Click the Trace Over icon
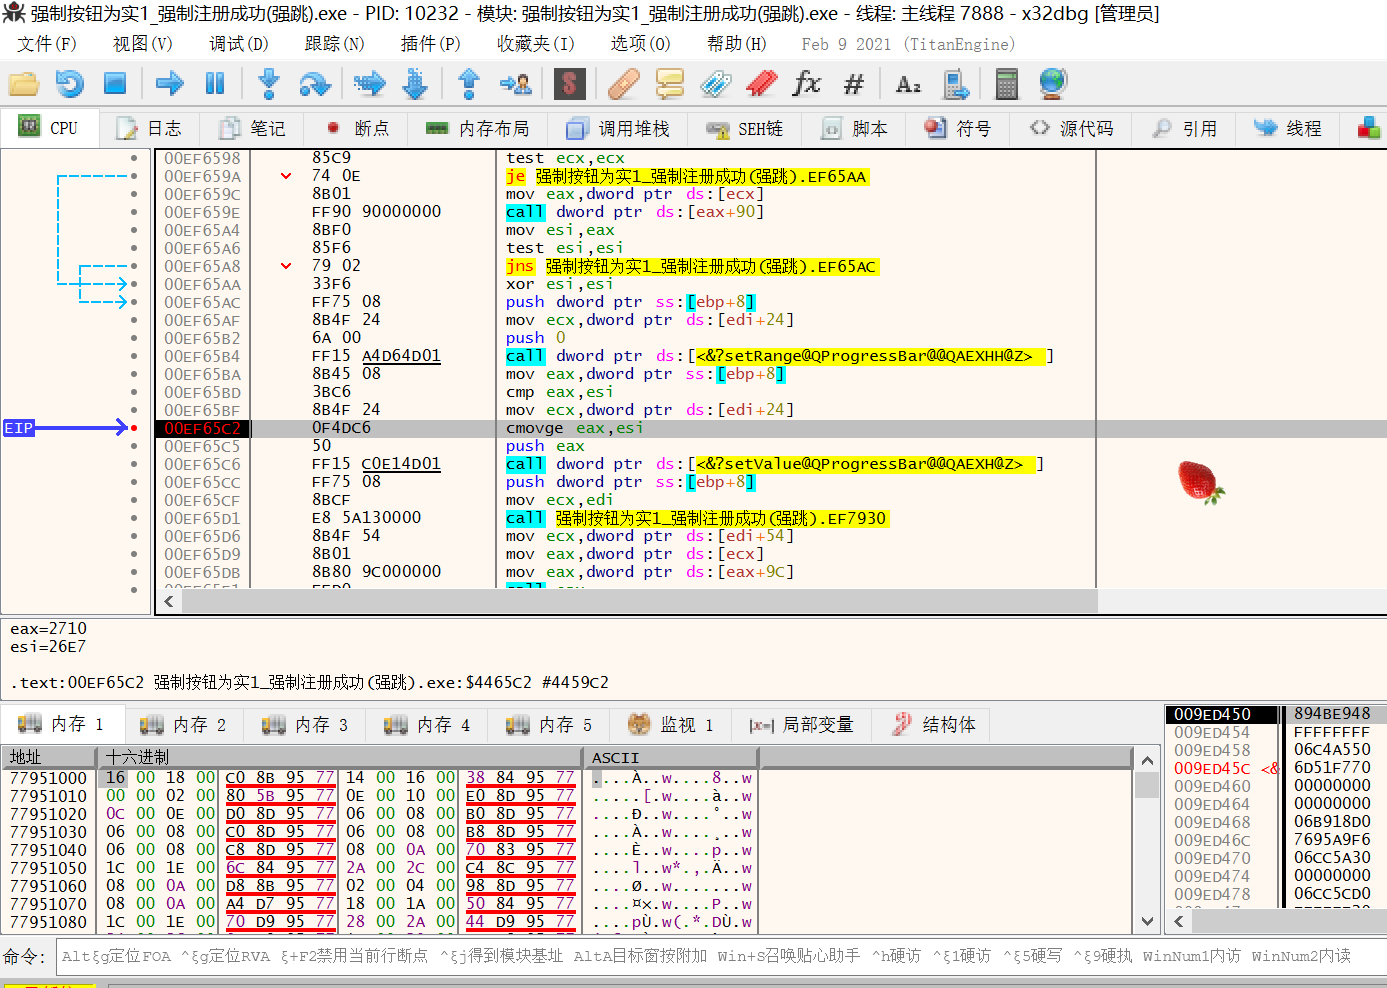 (415, 84)
